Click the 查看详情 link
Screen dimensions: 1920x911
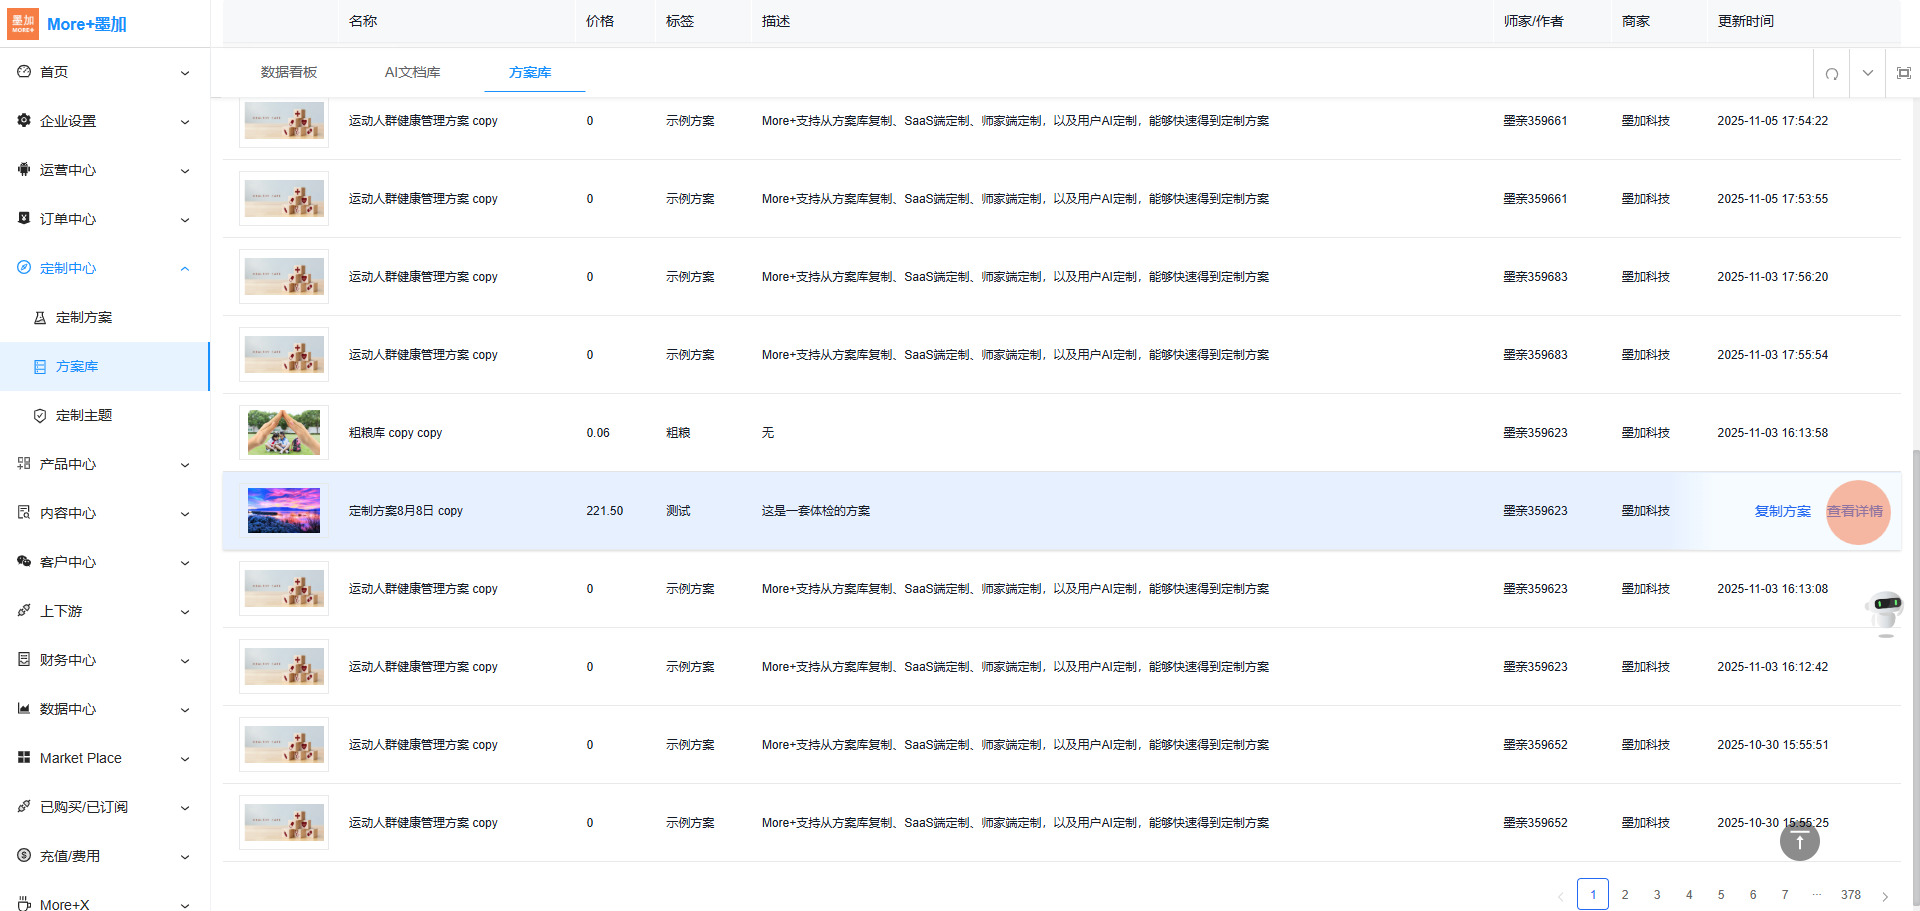pos(1855,511)
